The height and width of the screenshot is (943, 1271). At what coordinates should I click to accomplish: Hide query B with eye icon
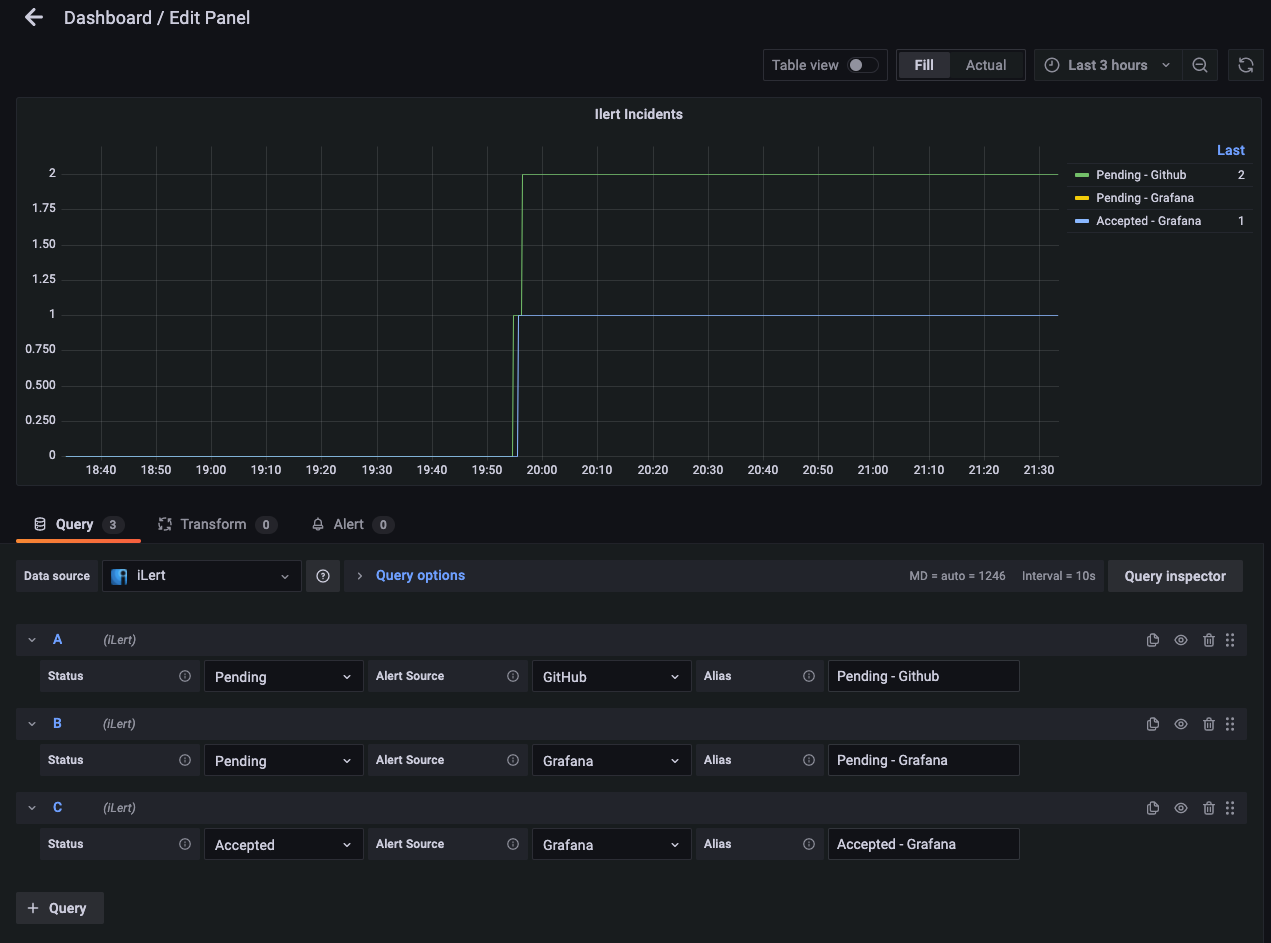pyautogui.click(x=1181, y=724)
